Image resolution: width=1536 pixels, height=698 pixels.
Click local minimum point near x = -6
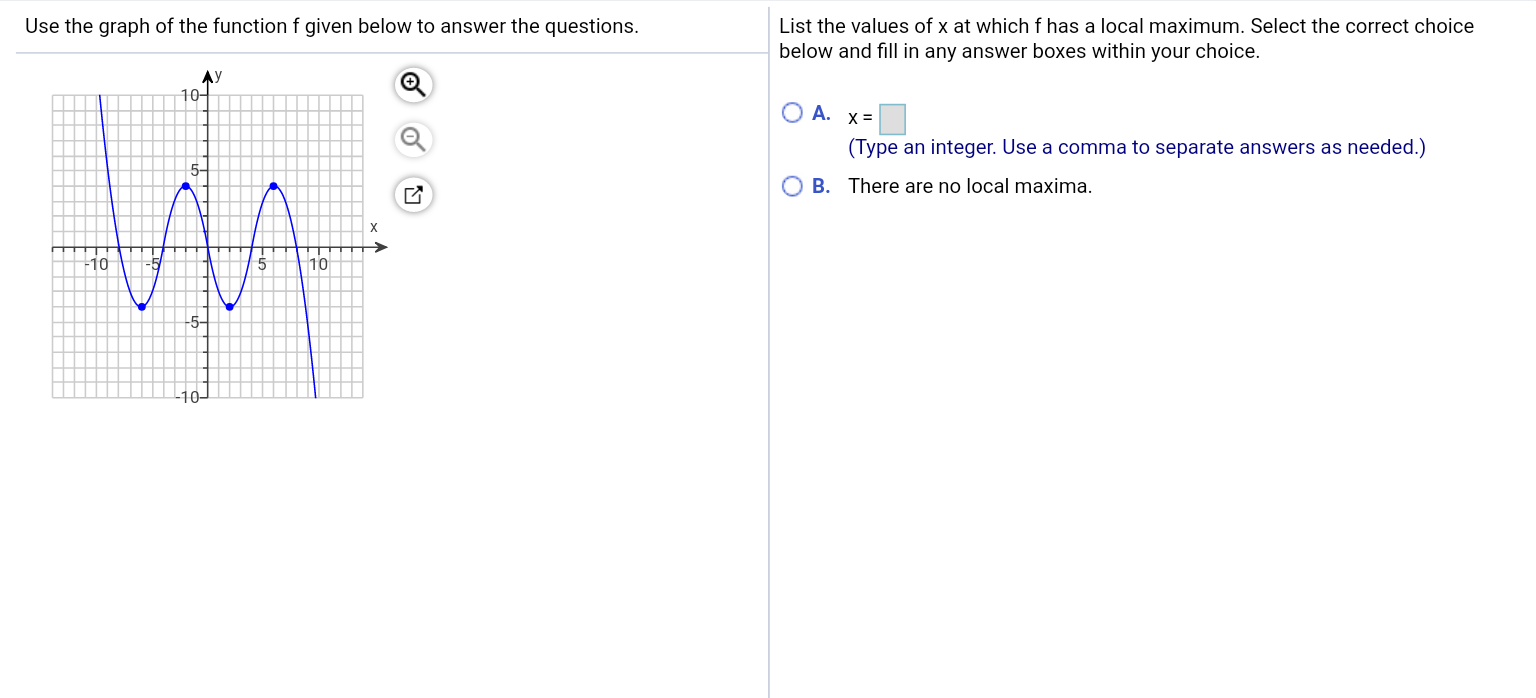click(141, 307)
